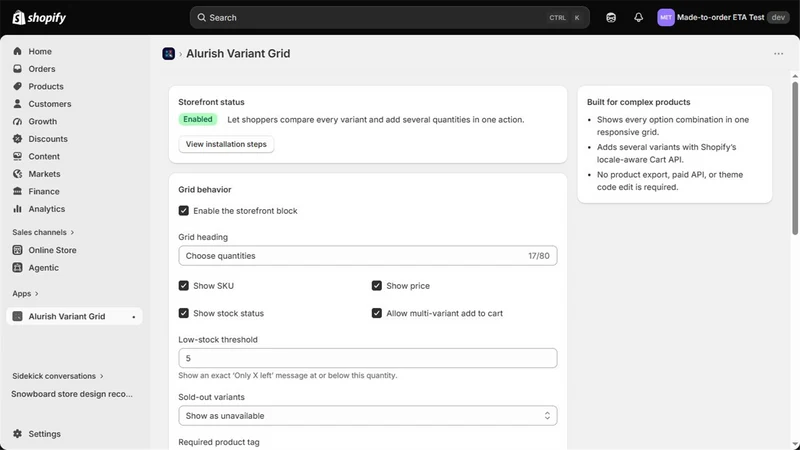
Task: Open Customers in the sidebar
Action: pos(74,104)
